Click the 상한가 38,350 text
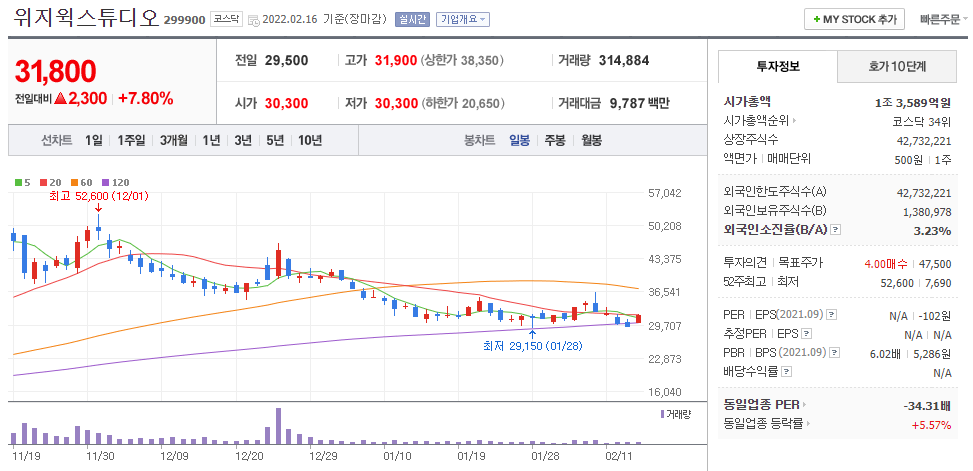This screenshot has width=973, height=471. click(x=462, y=61)
